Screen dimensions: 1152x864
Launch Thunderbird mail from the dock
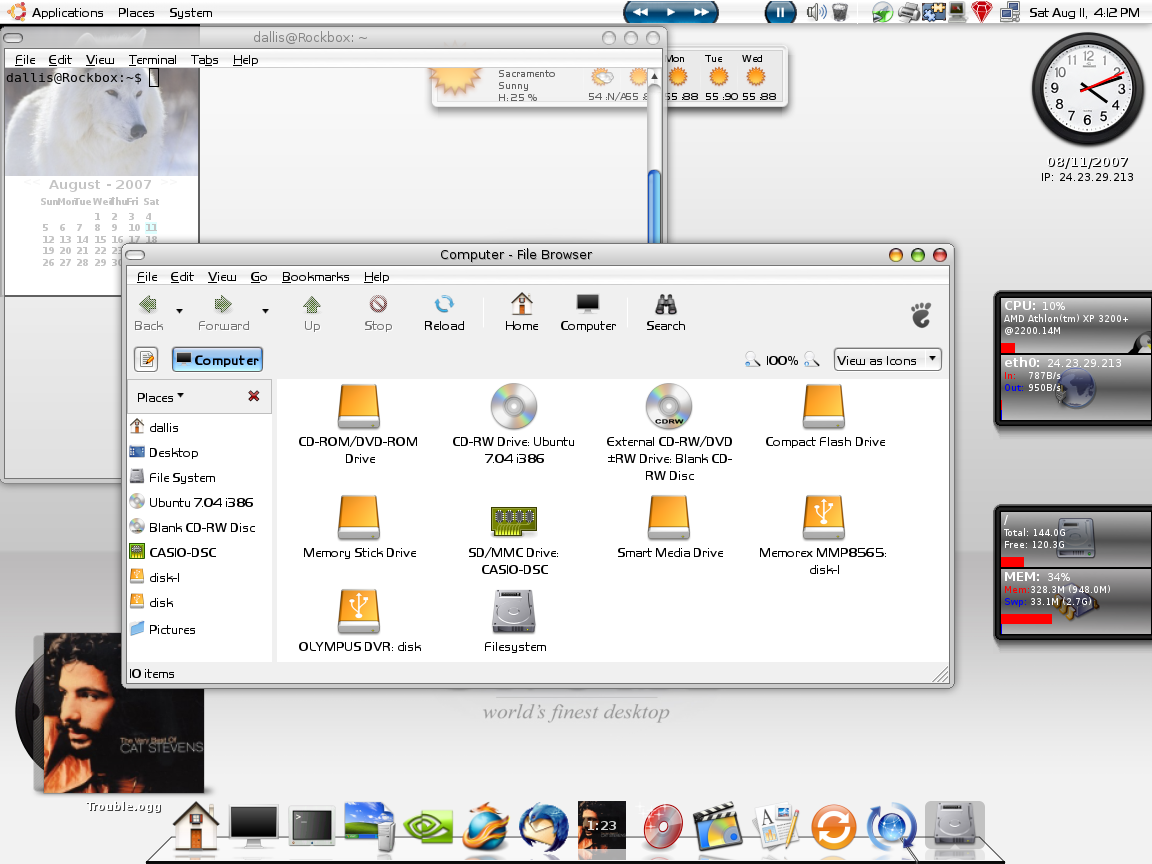click(x=544, y=827)
